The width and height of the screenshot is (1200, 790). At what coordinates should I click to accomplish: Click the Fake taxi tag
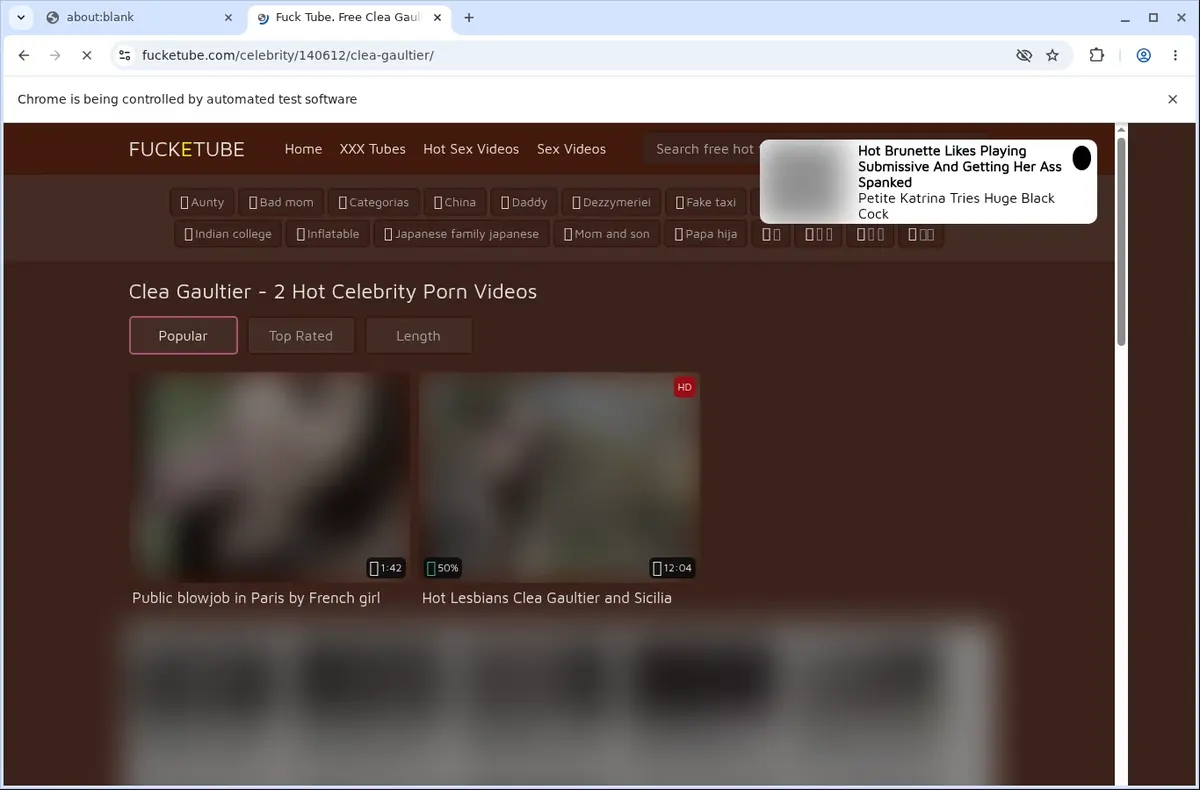point(705,202)
